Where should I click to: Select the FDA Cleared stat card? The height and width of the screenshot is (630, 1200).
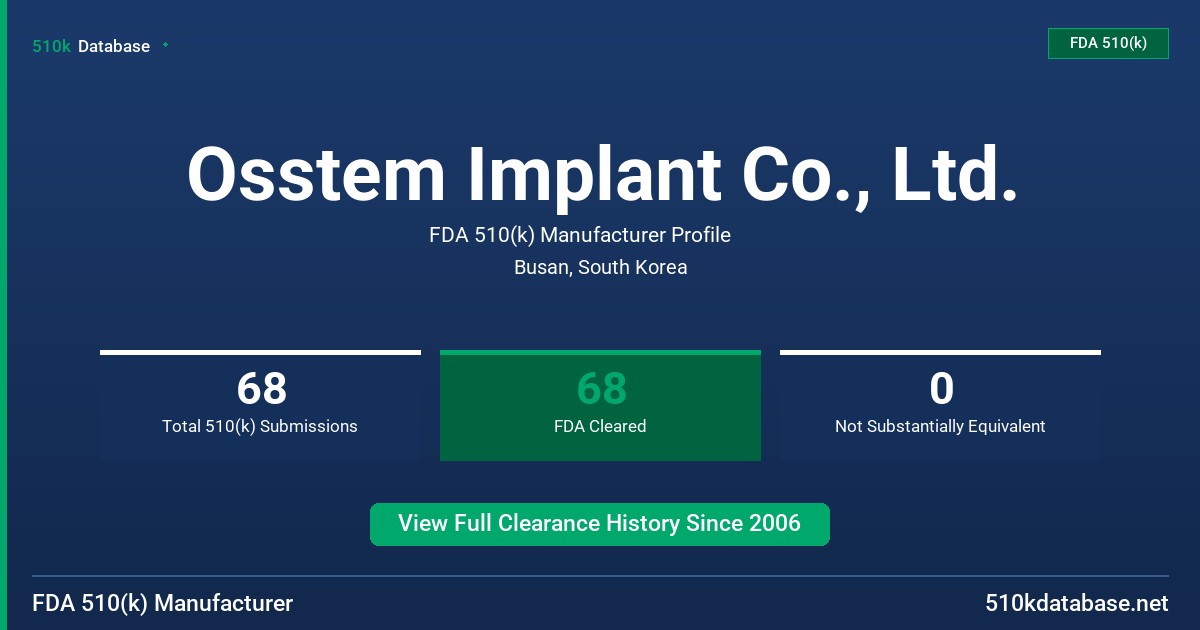600,405
